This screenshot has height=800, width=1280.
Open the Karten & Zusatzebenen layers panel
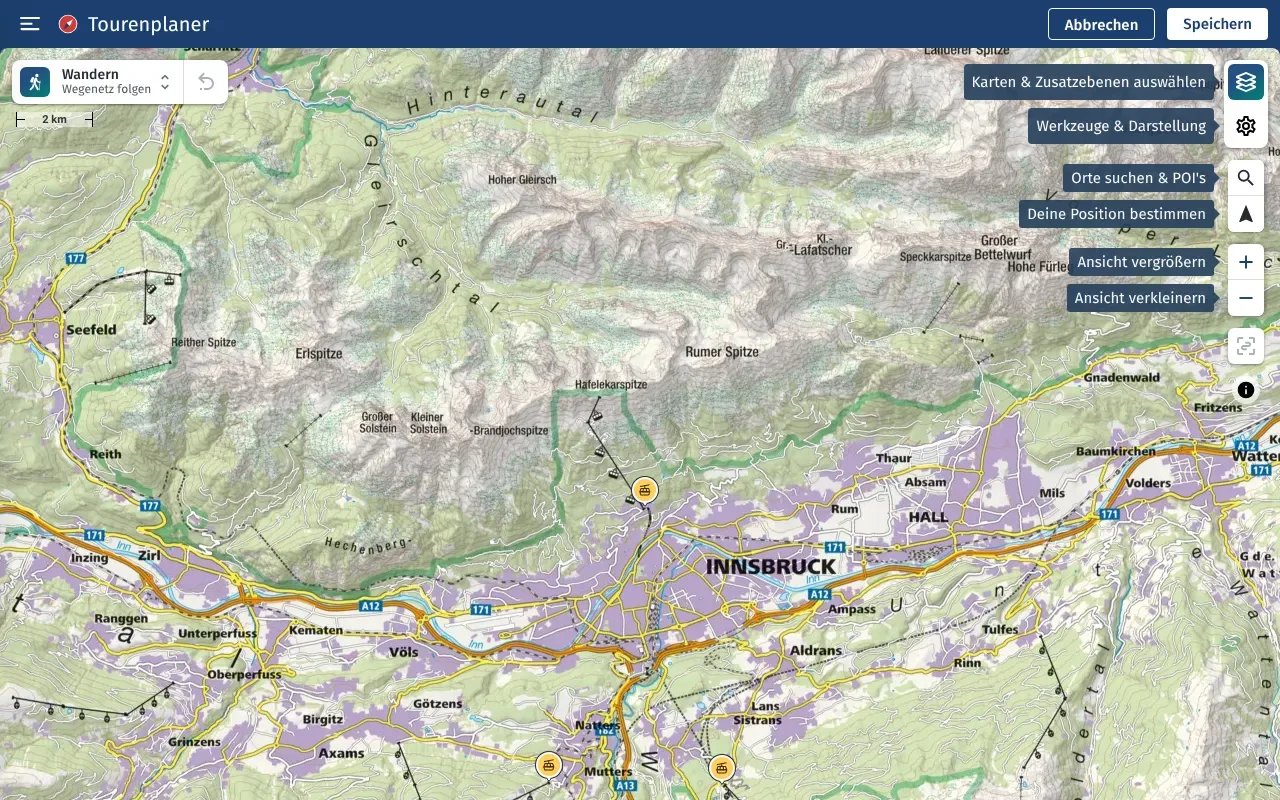(1245, 82)
